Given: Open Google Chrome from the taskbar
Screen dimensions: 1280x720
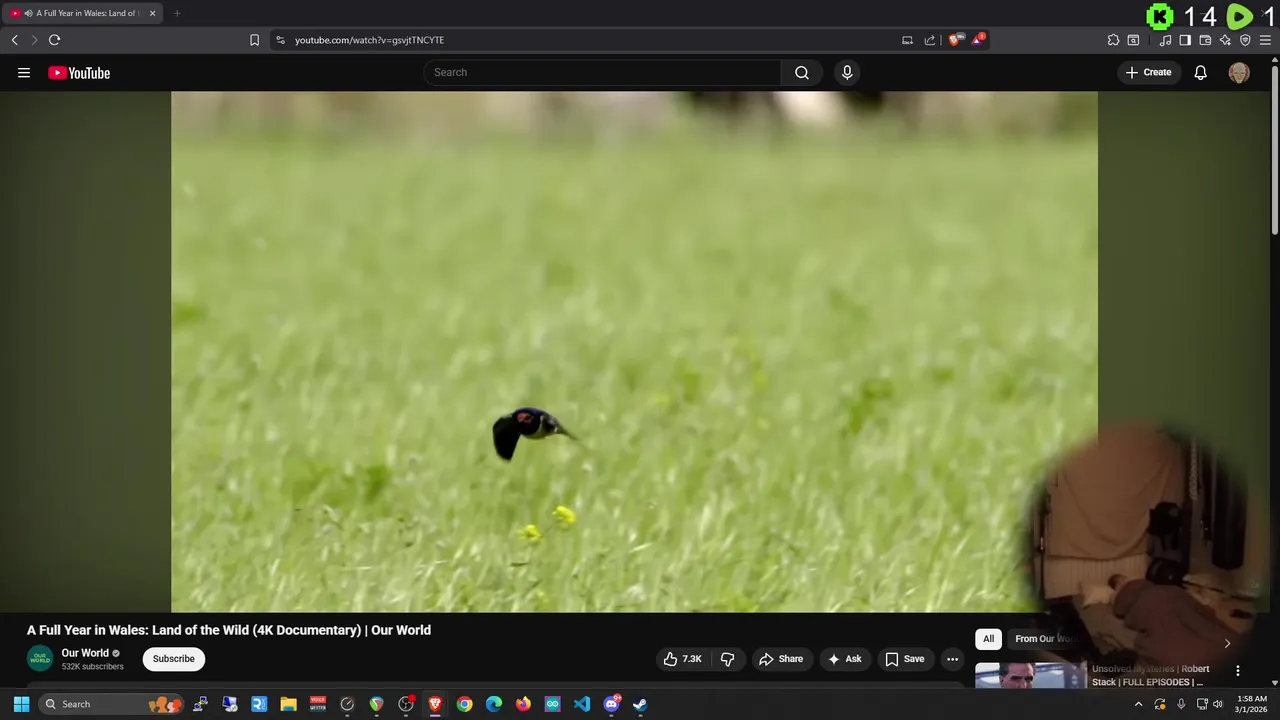Looking at the screenshot, I should tap(464, 704).
